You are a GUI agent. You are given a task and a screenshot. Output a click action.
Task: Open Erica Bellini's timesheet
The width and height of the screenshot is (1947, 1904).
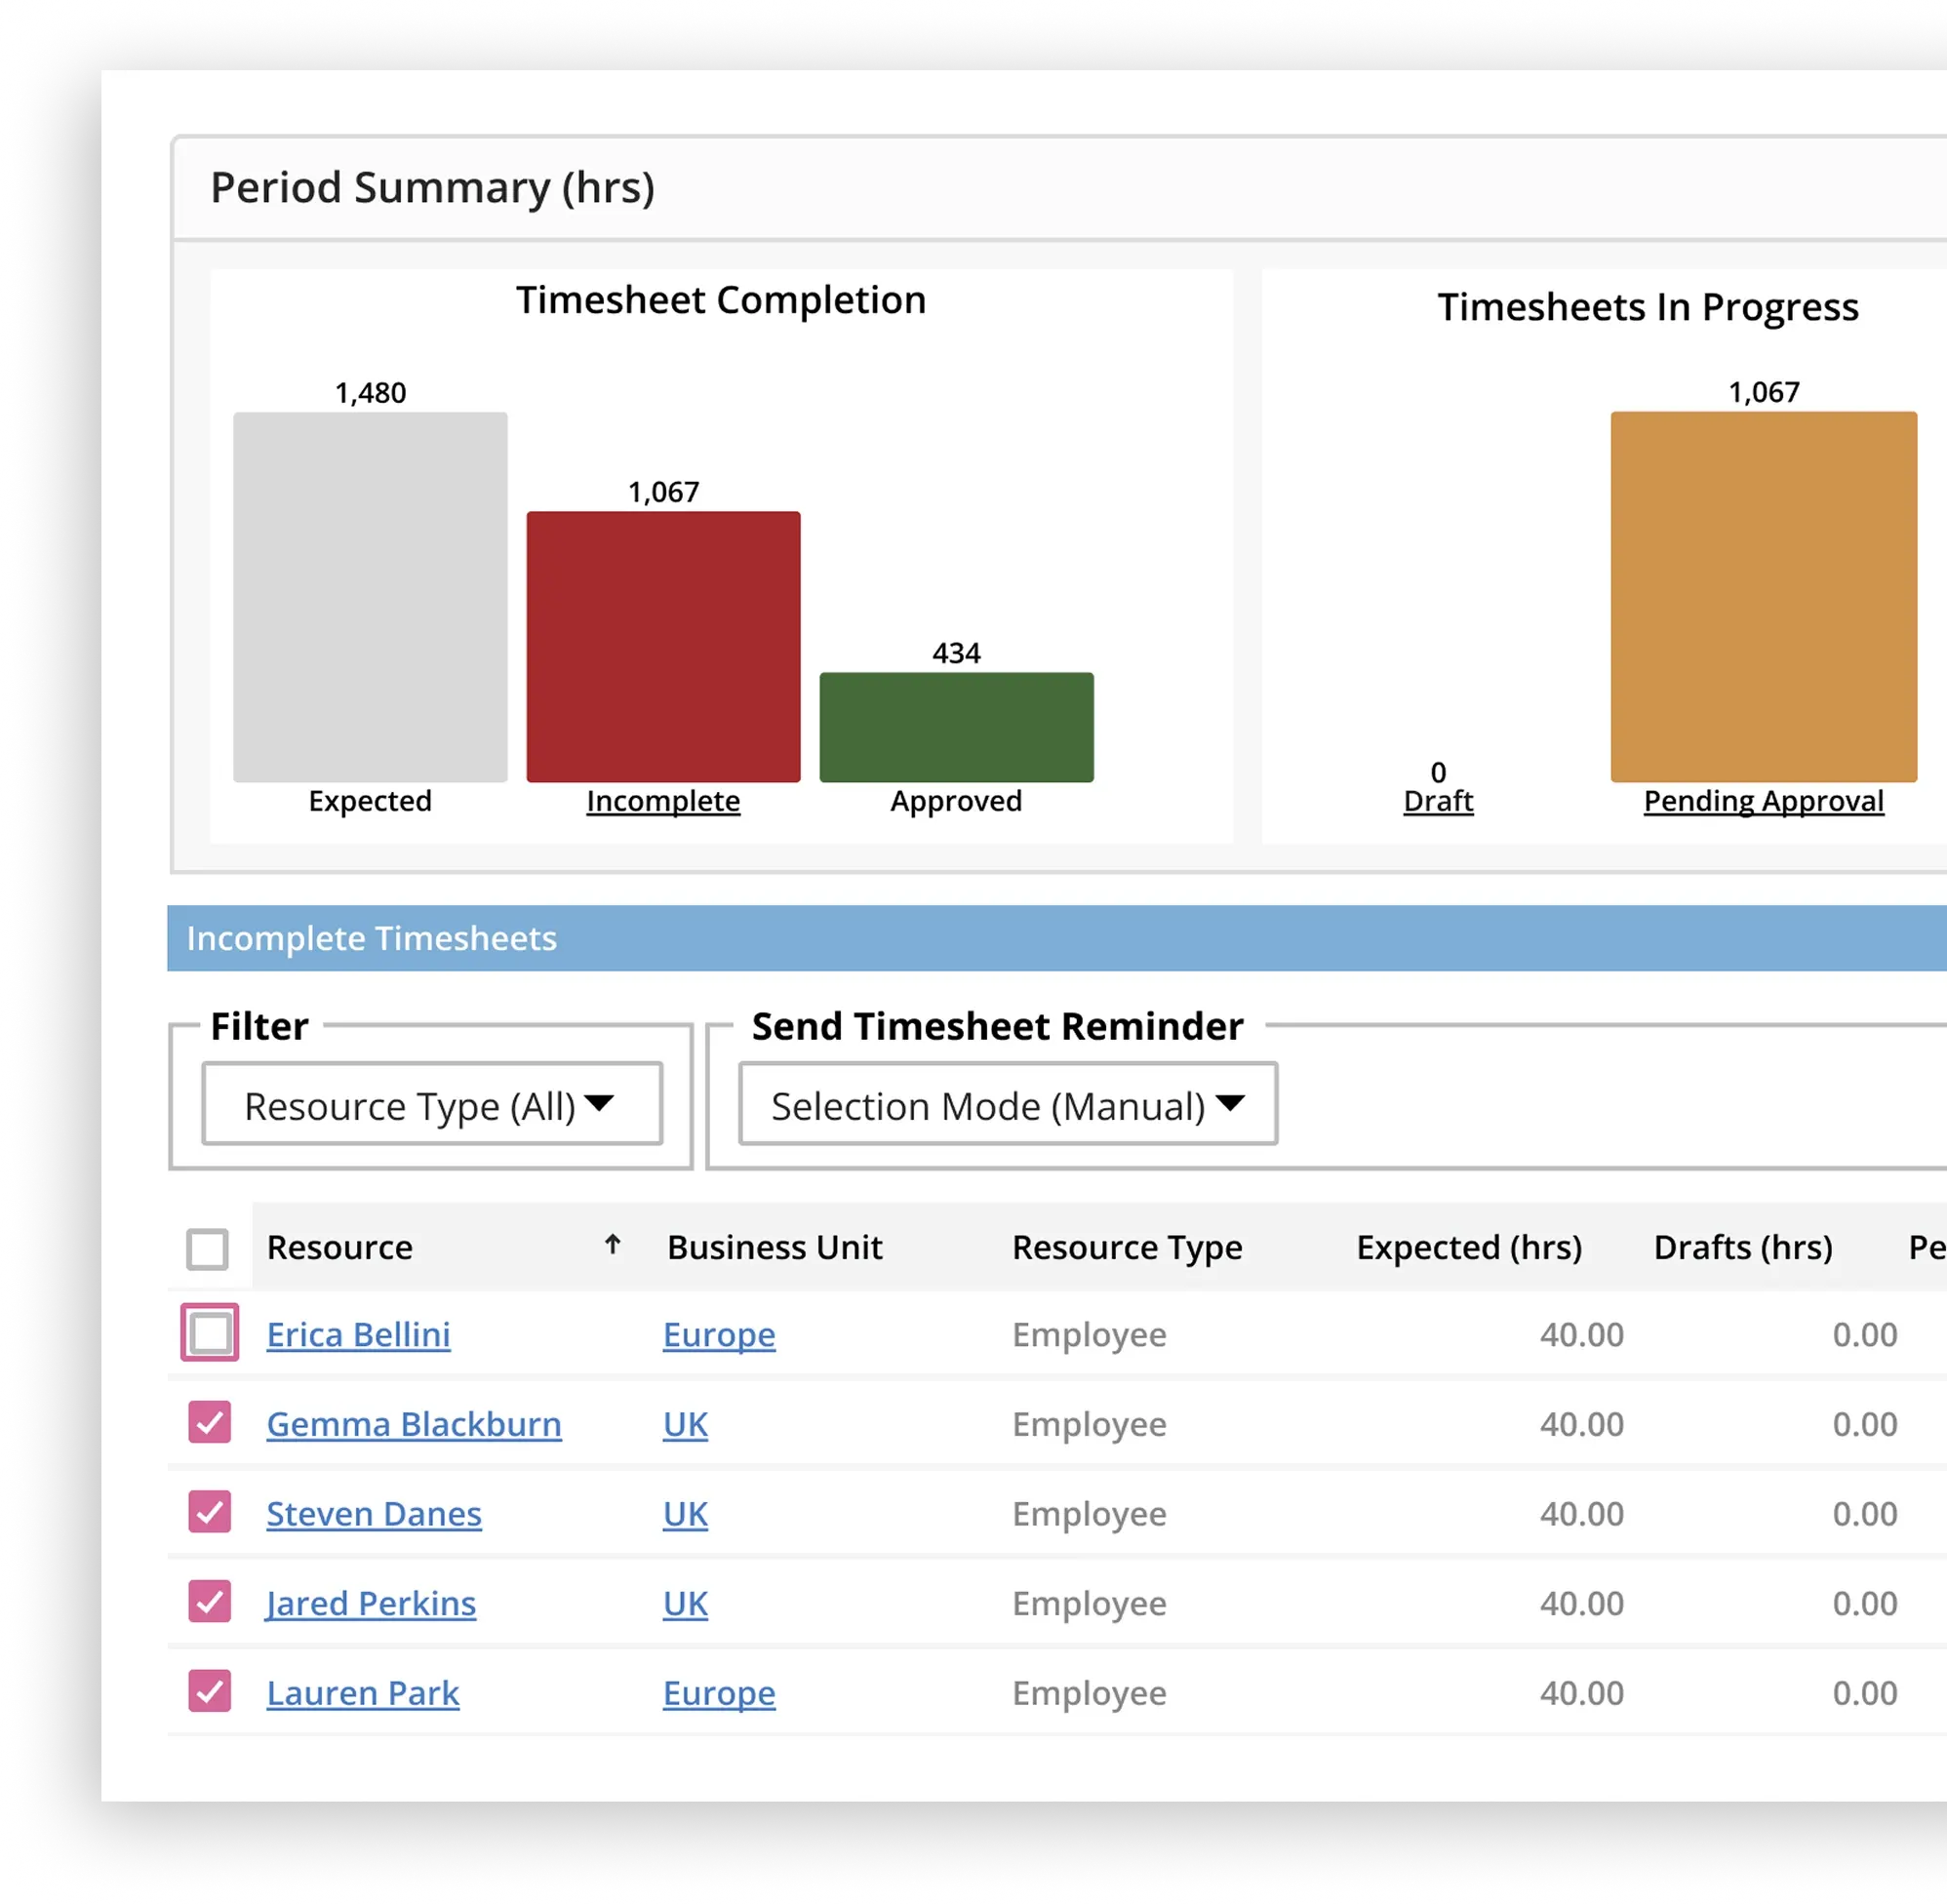pos(358,1334)
